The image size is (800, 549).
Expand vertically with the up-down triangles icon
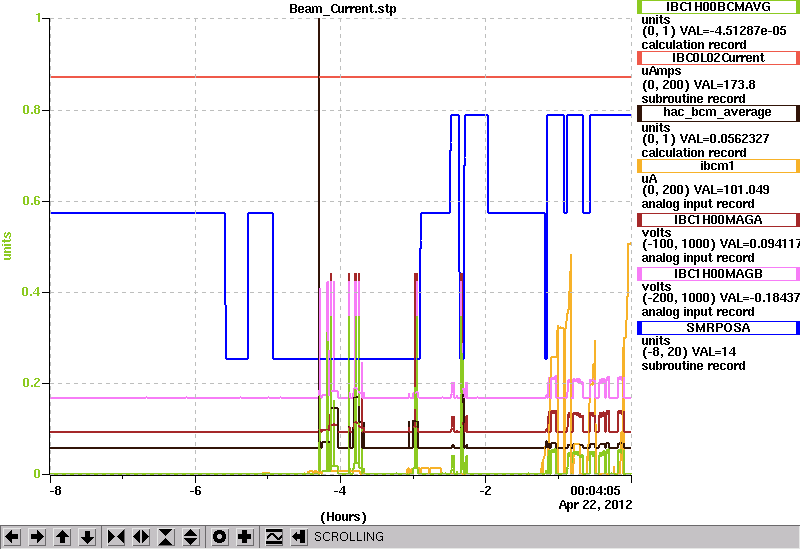[191, 537]
